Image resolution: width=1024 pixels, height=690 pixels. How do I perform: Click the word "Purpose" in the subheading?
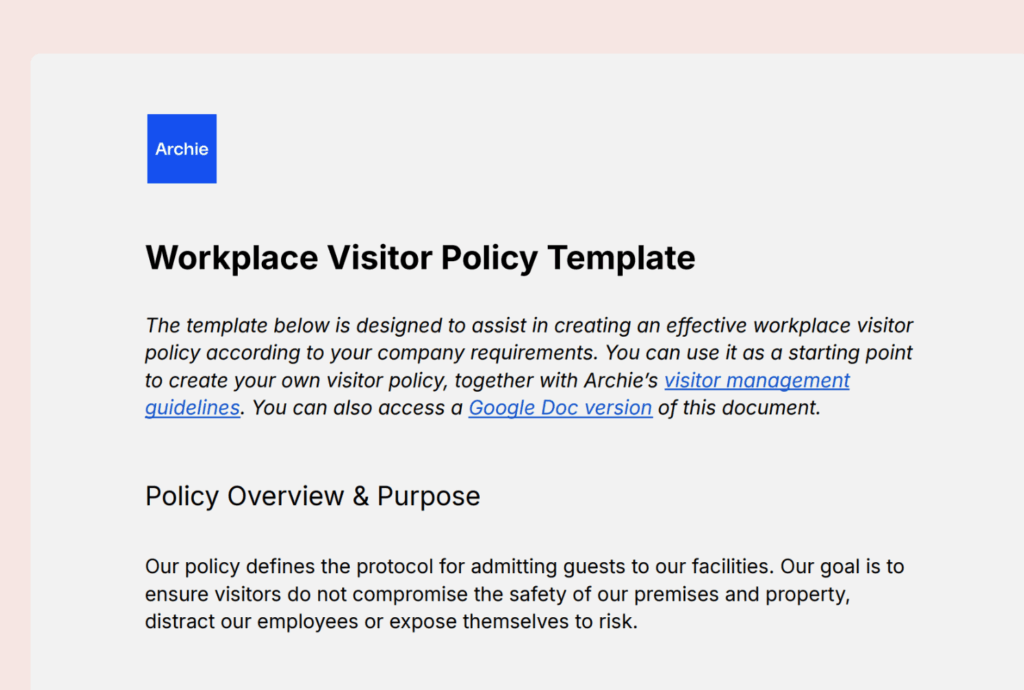(428, 496)
